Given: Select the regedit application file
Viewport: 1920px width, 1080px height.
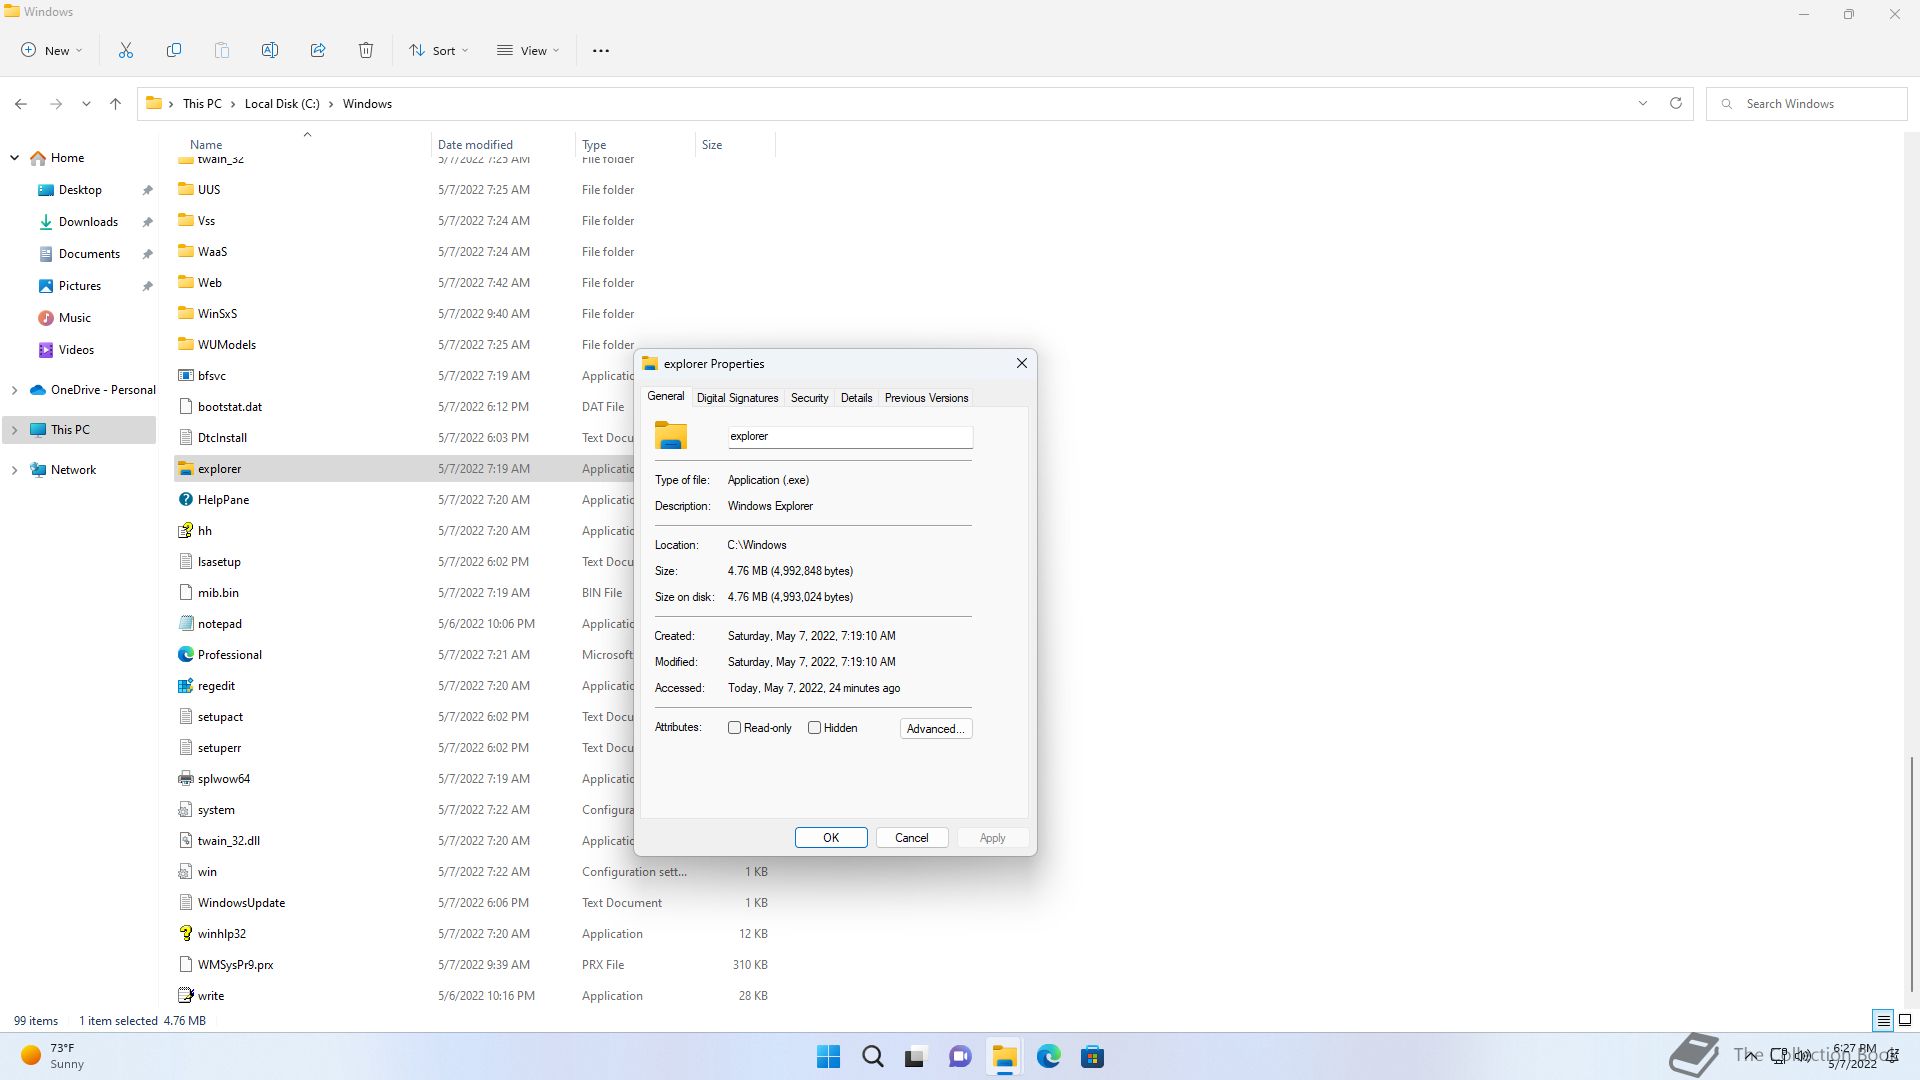Looking at the screenshot, I should coord(216,686).
